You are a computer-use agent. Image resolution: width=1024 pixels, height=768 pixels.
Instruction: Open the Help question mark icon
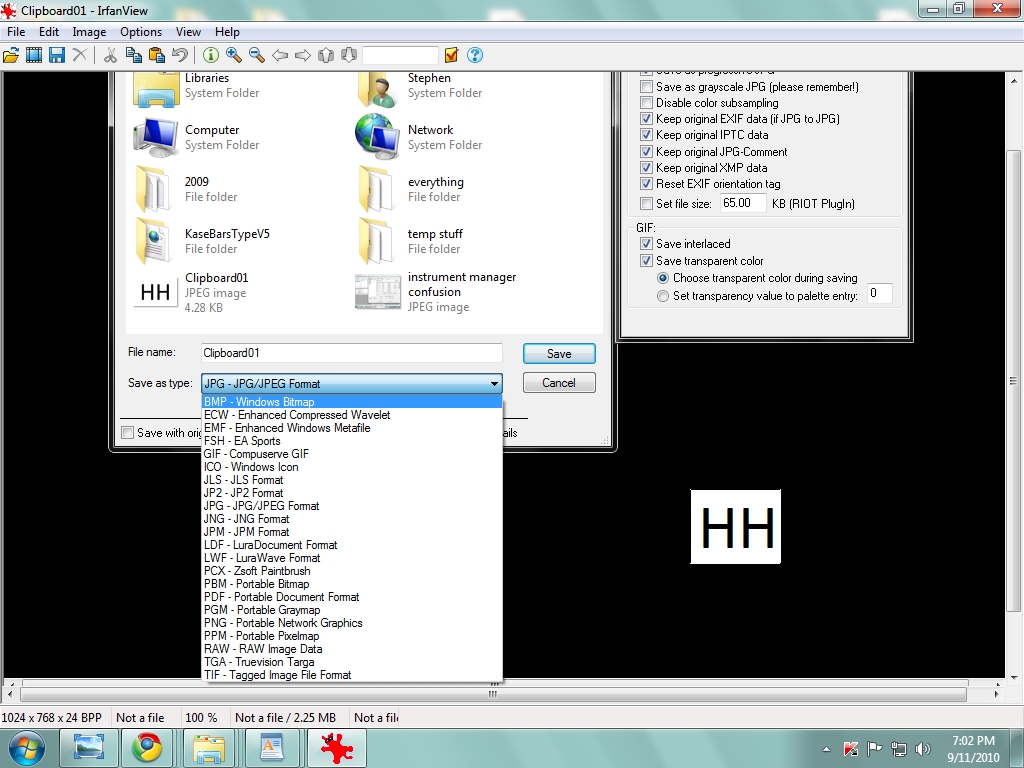(x=475, y=56)
